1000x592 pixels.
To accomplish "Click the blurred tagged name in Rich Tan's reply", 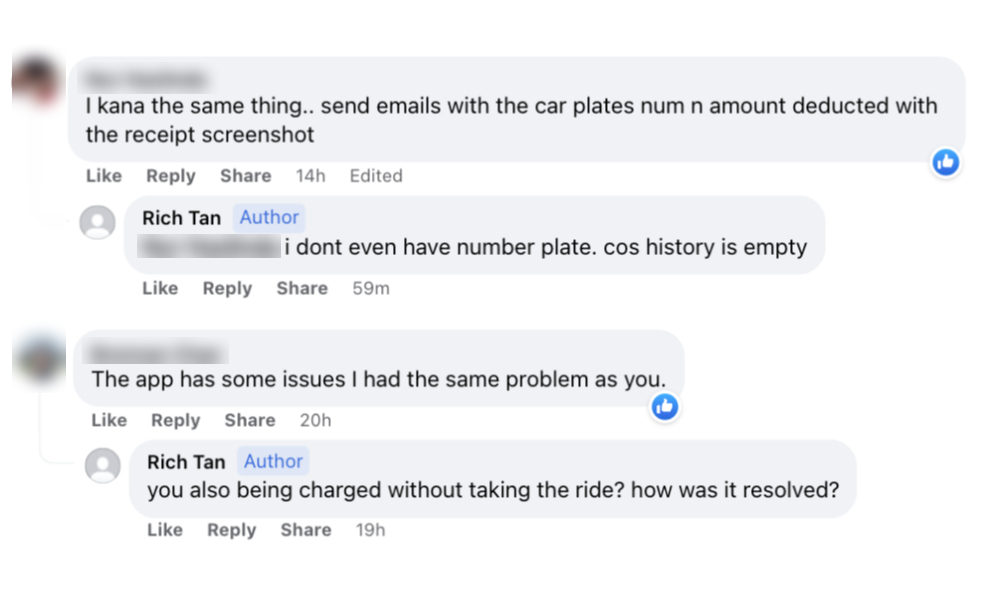I will pyautogui.click(x=210, y=247).
